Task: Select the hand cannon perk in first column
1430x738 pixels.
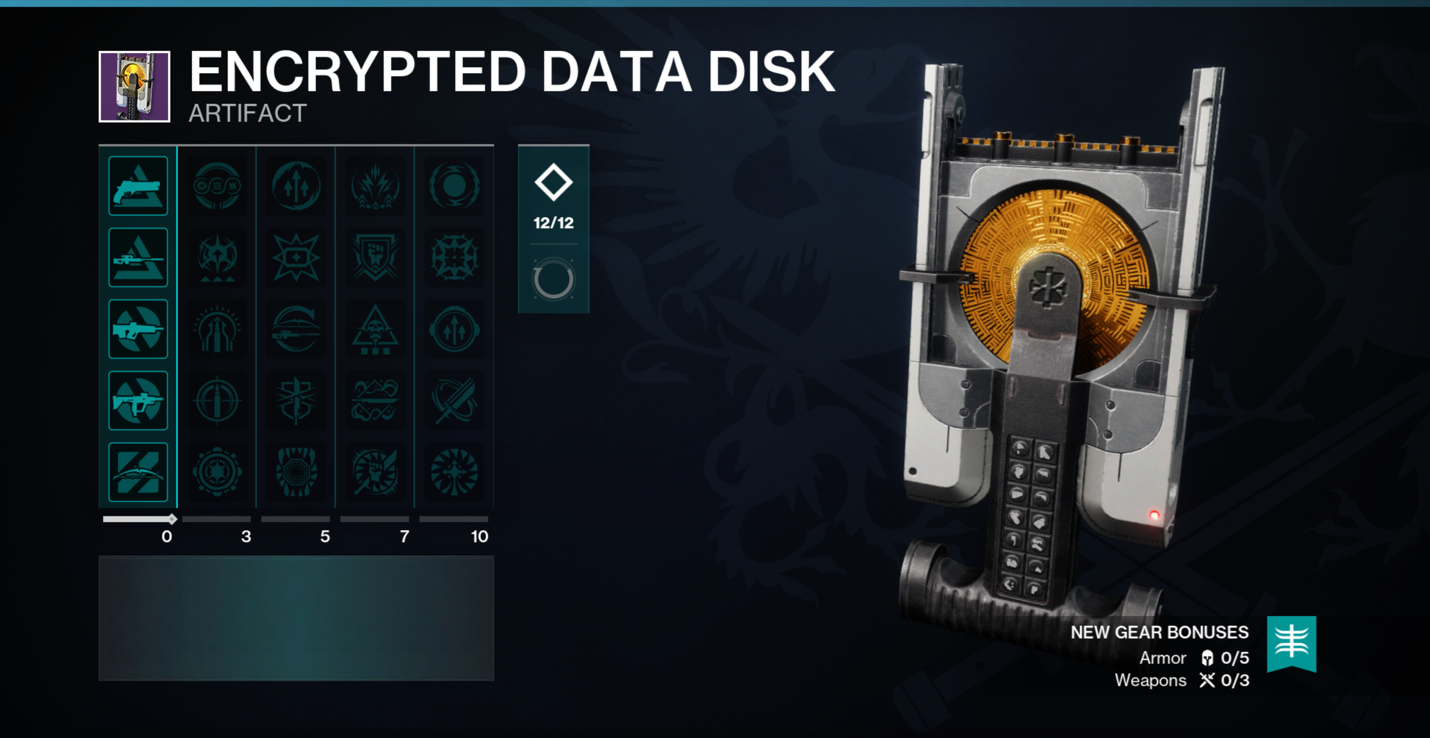Action: pos(138,186)
